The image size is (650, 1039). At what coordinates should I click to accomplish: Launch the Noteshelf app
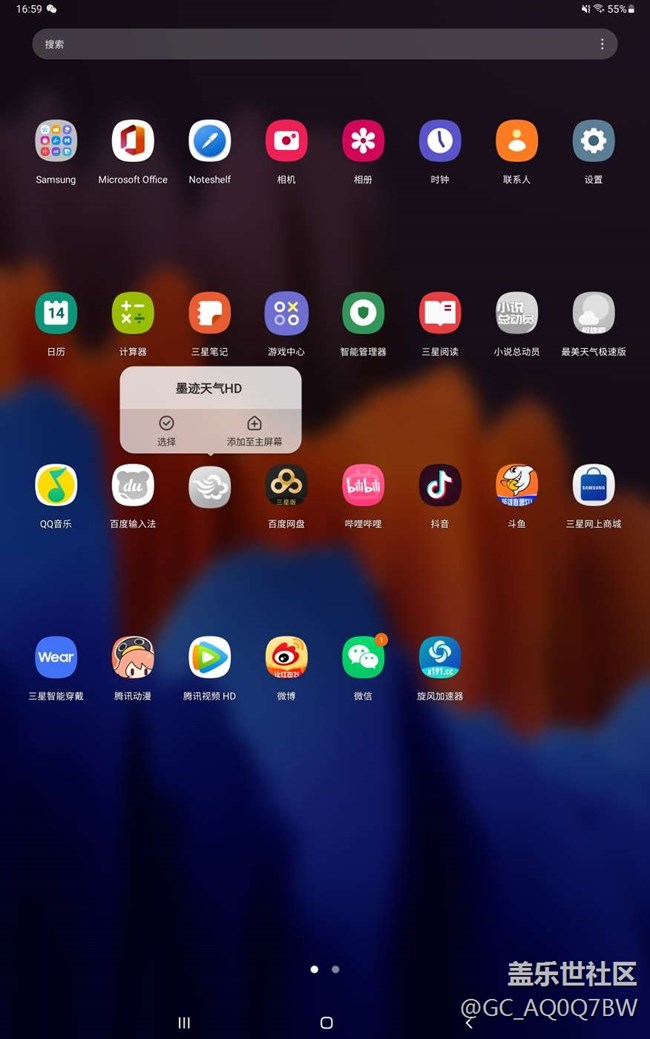click(210, 142)
